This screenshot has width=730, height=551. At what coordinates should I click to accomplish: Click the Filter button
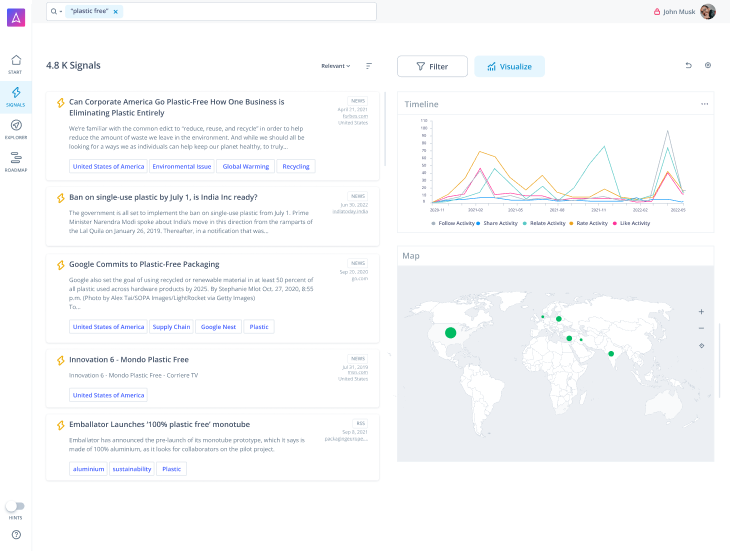click(x=432, y=66)
